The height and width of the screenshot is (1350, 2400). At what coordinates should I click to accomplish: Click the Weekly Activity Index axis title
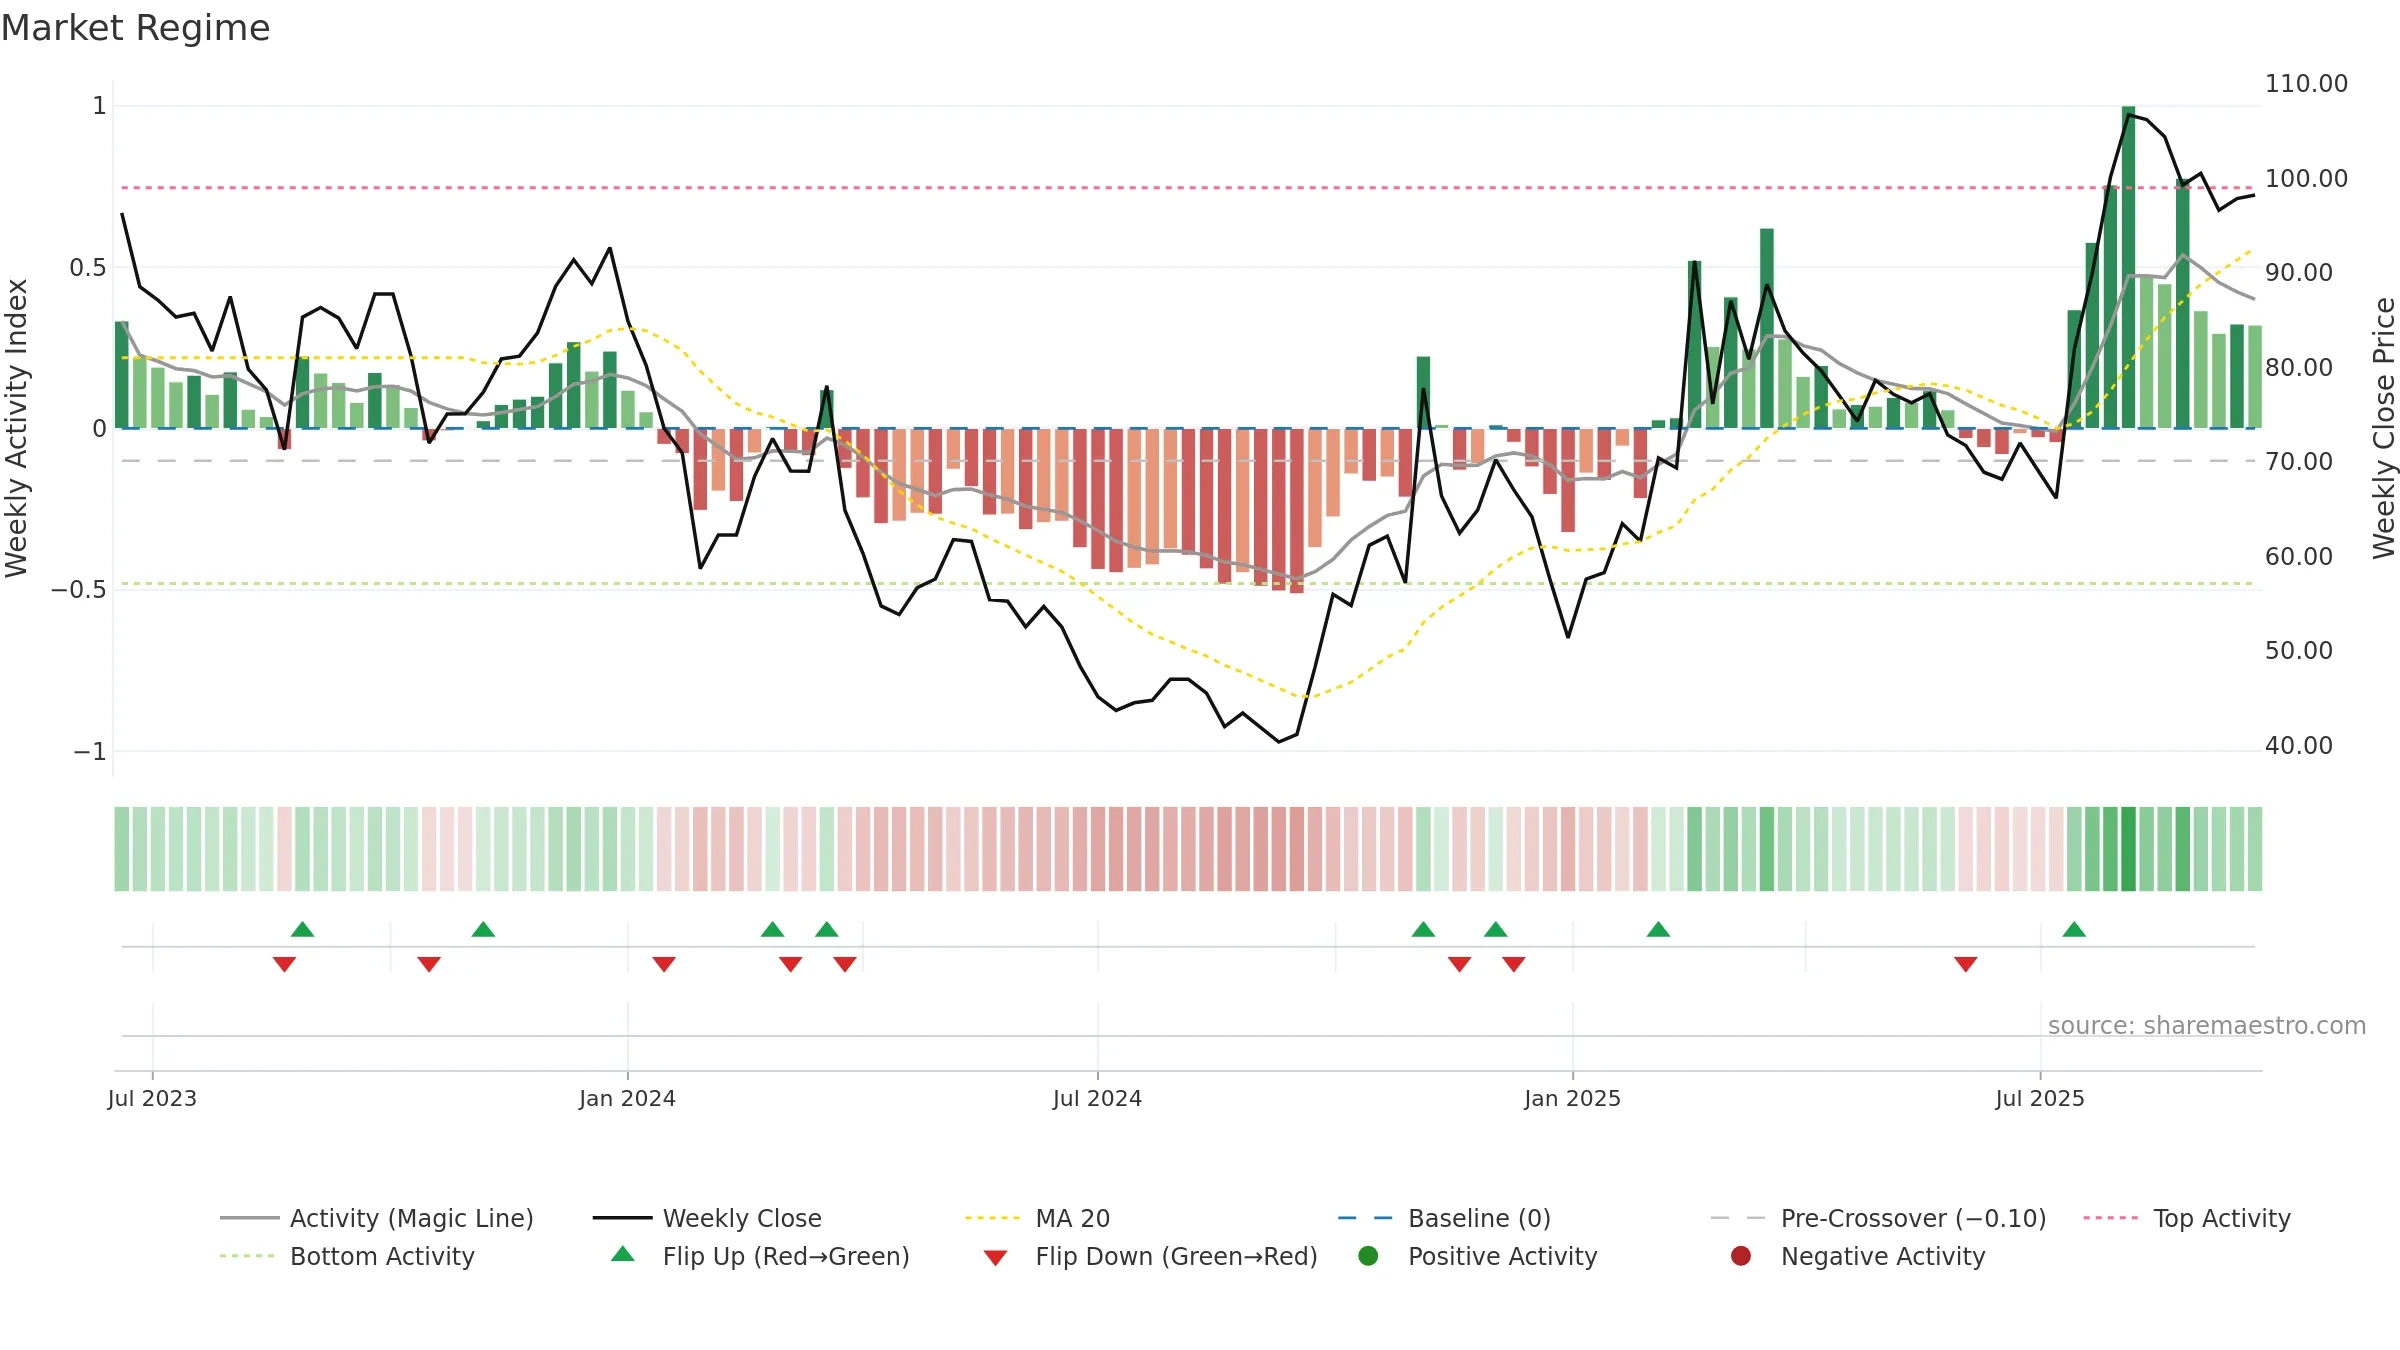[x=17, y=428]
